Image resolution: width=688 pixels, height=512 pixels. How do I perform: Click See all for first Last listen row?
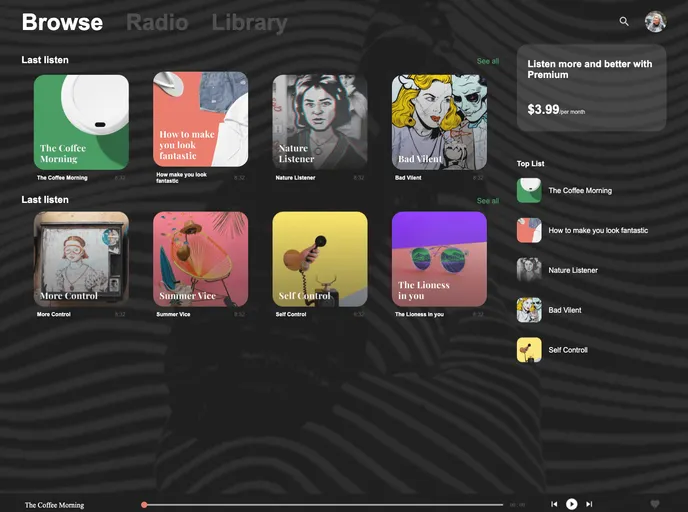488,61
